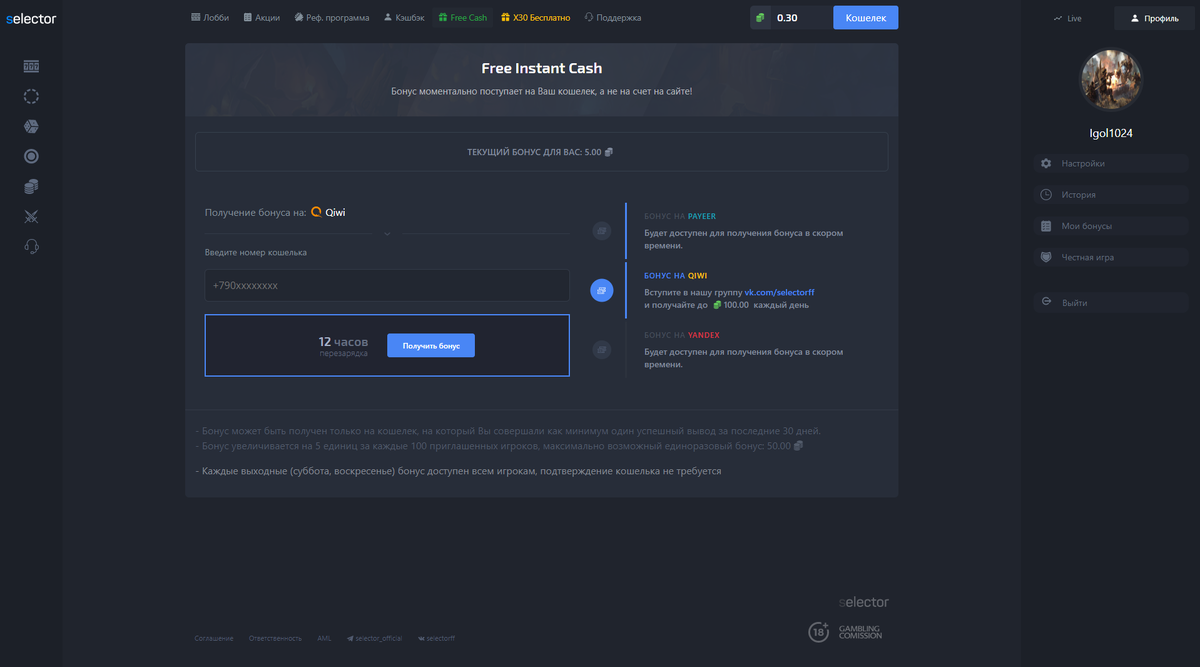The image size is (1200, 667).
Task: Click the 12 часов перезарядка timer text
Action: pos(343,346)
